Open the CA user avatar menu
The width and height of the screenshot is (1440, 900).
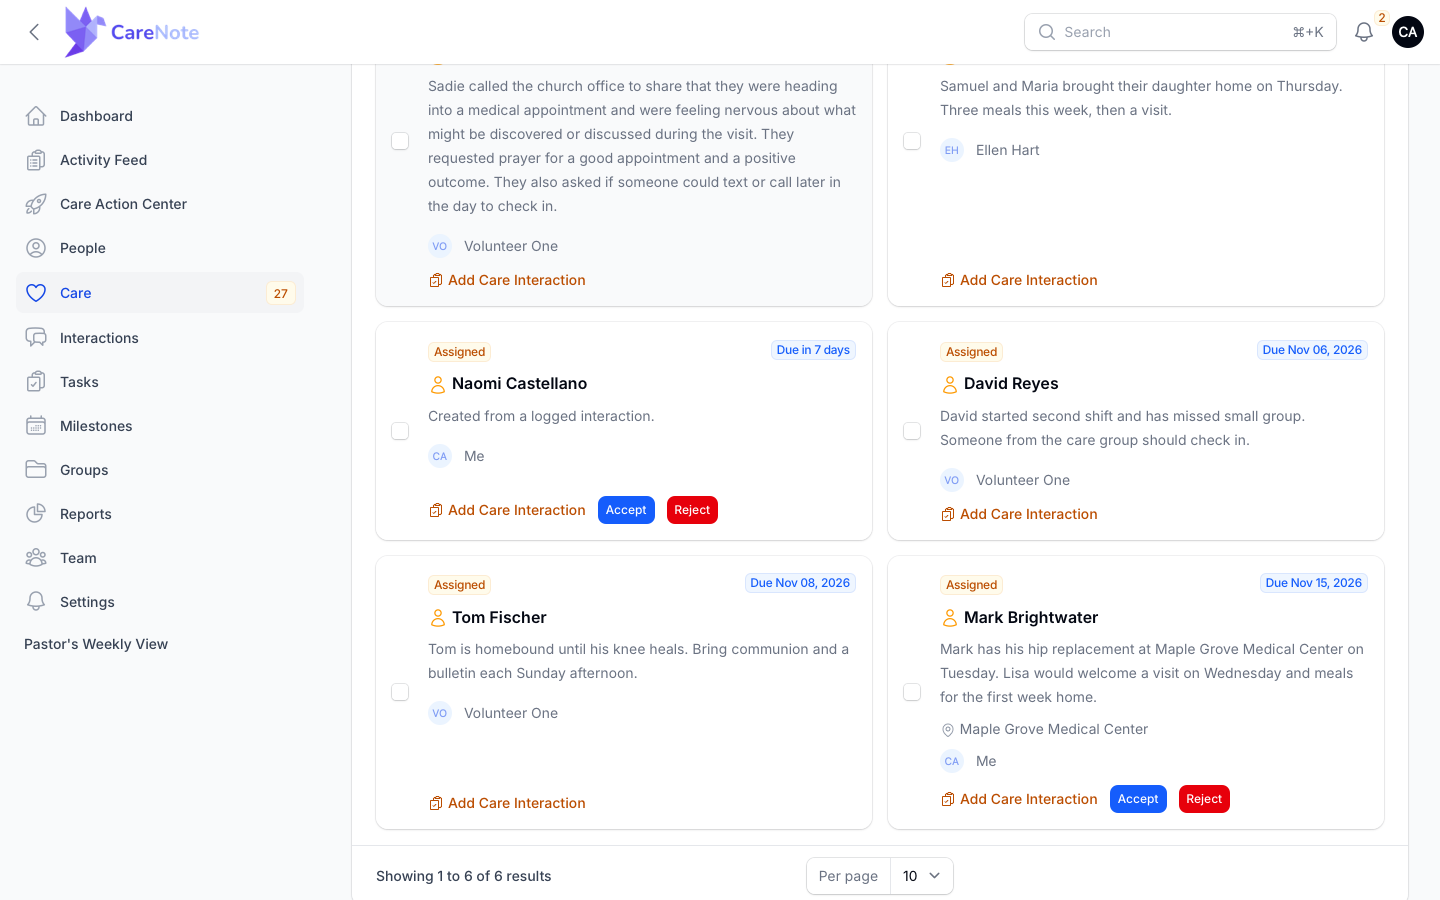point(1408,32)
